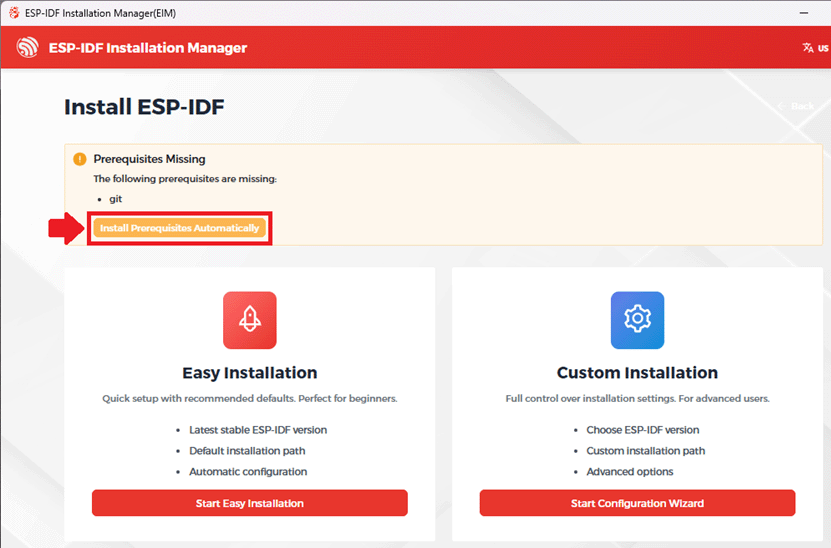Click the Custom Installation heading

point(637,373)
